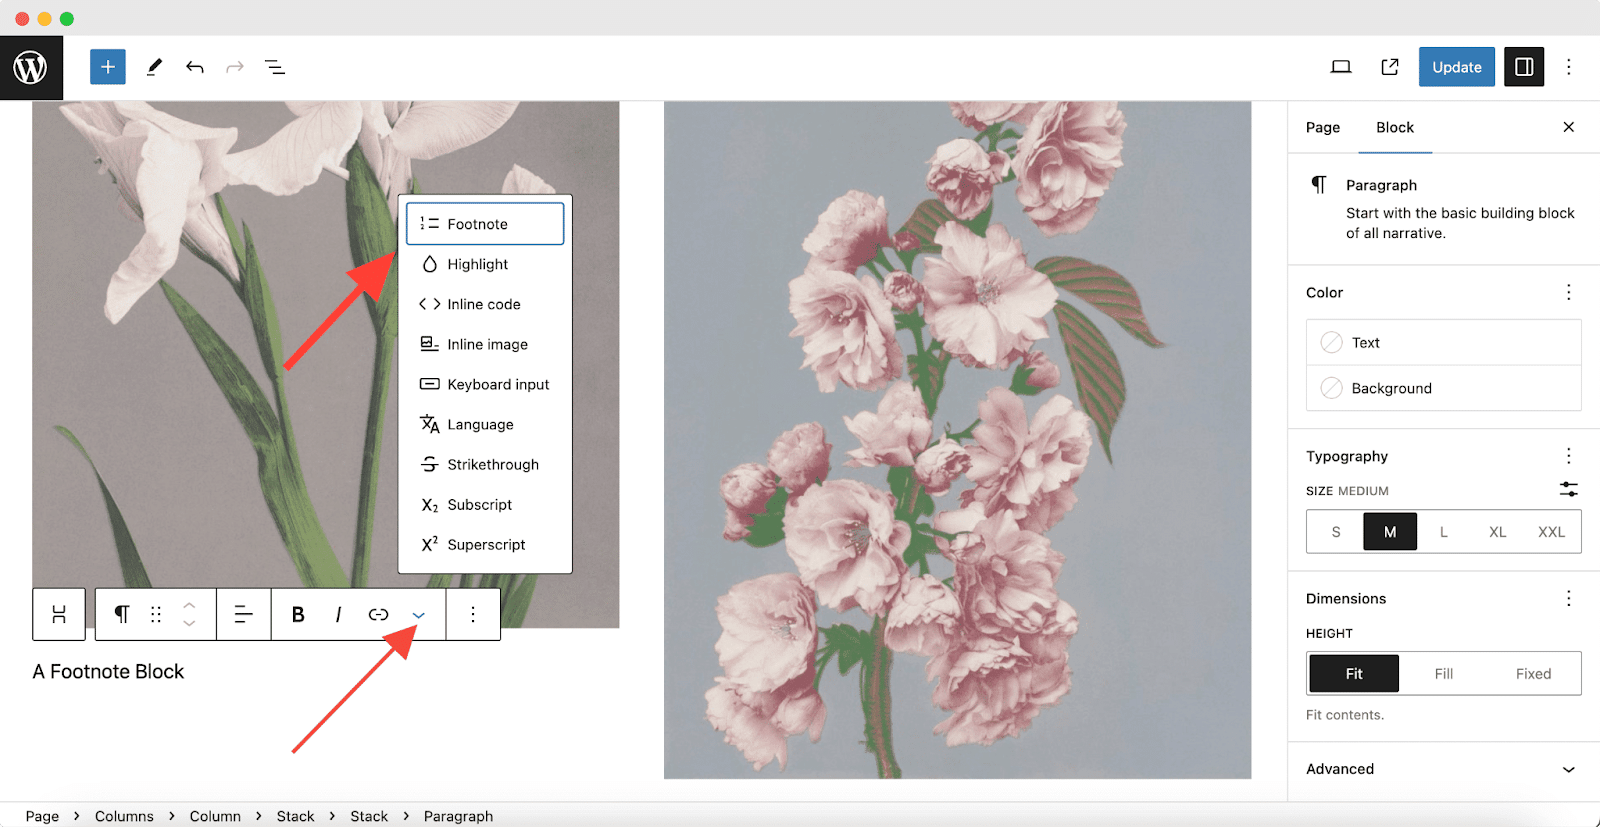Undo the last change

(195, 67)
